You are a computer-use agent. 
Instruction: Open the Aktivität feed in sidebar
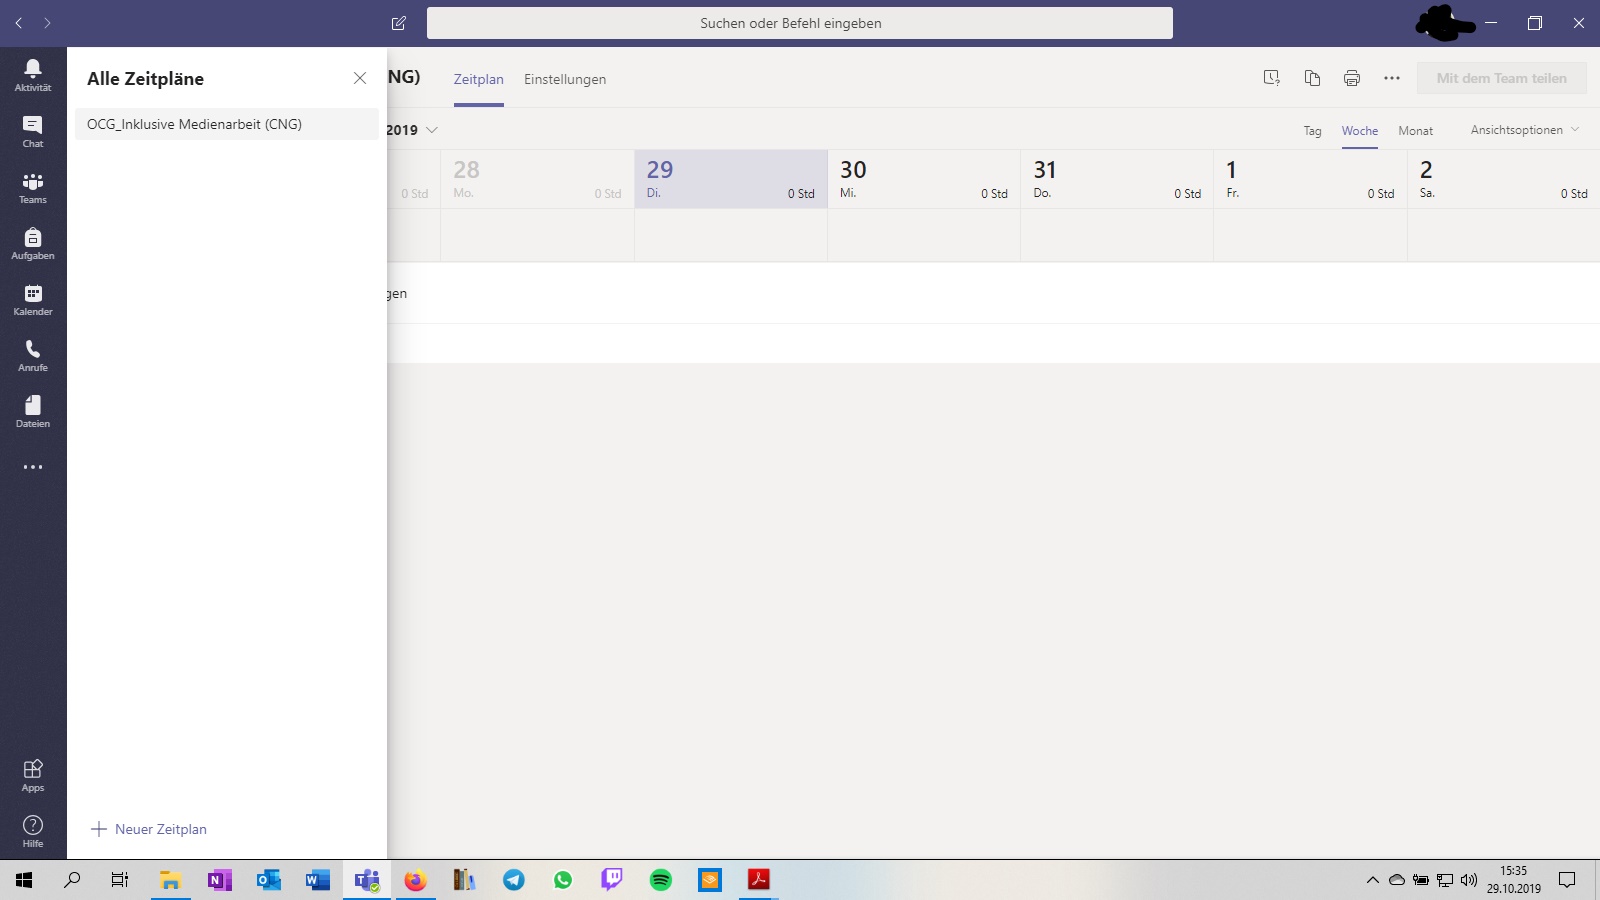(33, 75)
